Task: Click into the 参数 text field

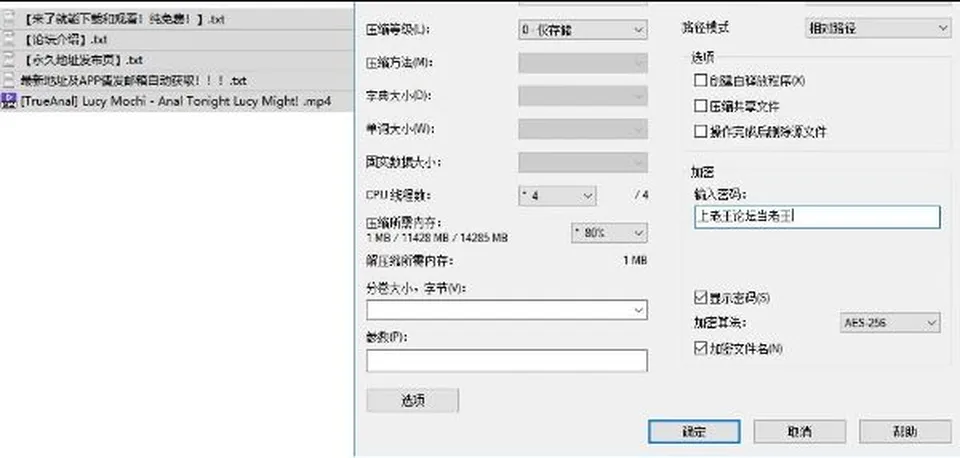Action: point(506,361)
